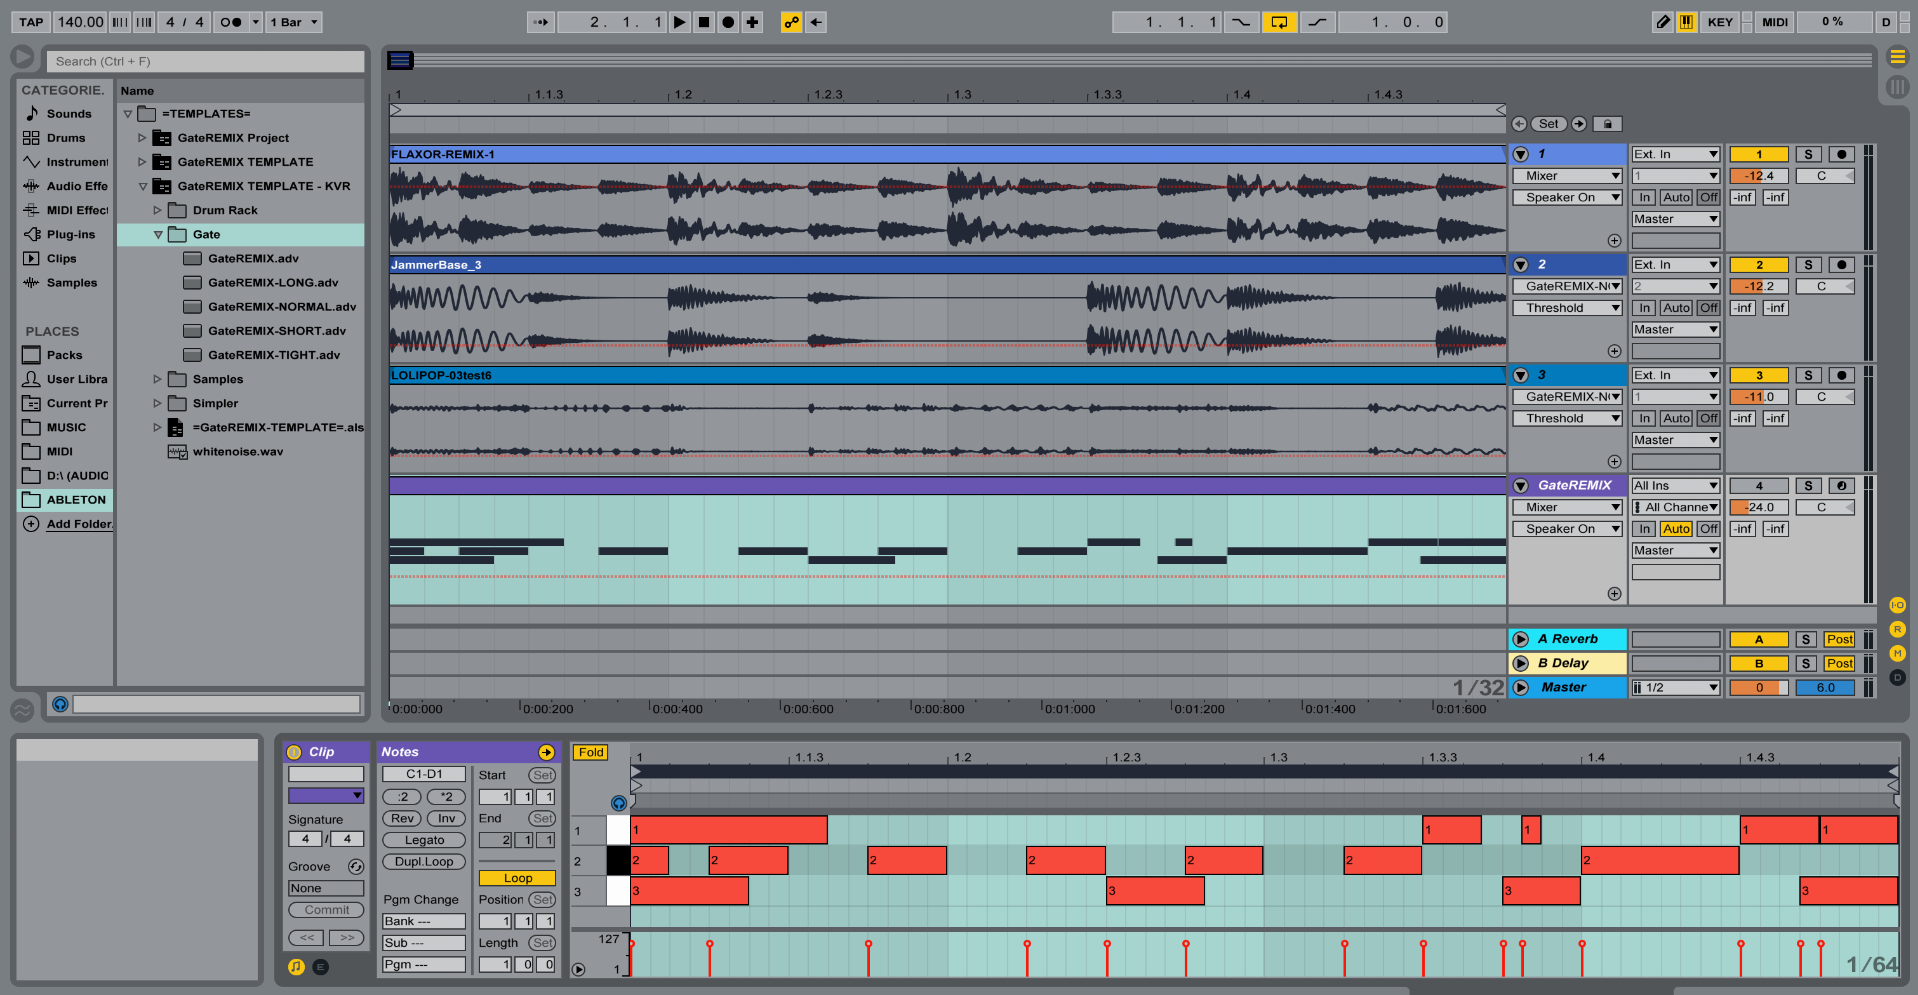Click Add Folder link
The image size is (1918, 995).
click(79, 524)
